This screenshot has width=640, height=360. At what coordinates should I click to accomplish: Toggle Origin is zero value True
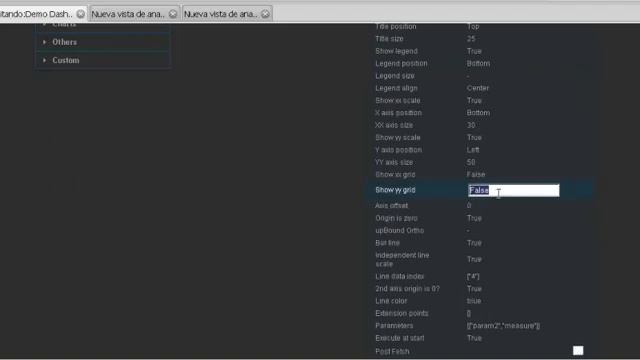(x=474, y=218)
